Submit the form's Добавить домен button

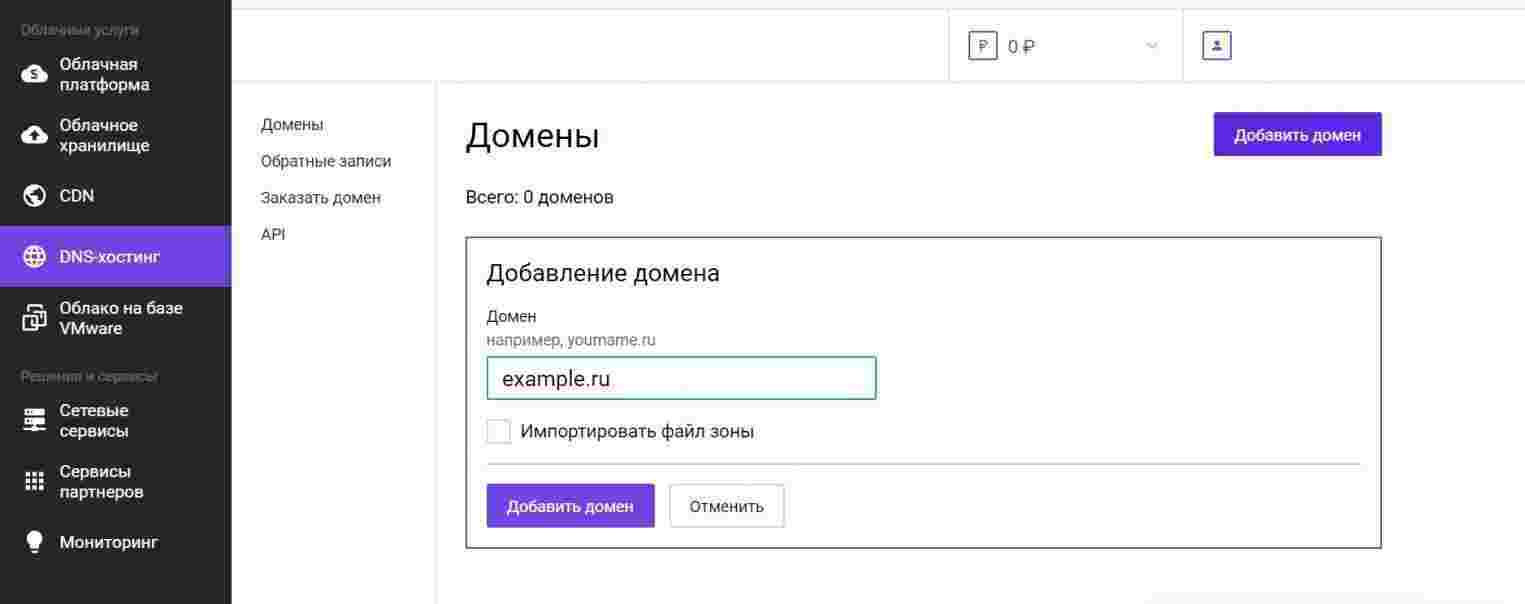tap(570, 506)
